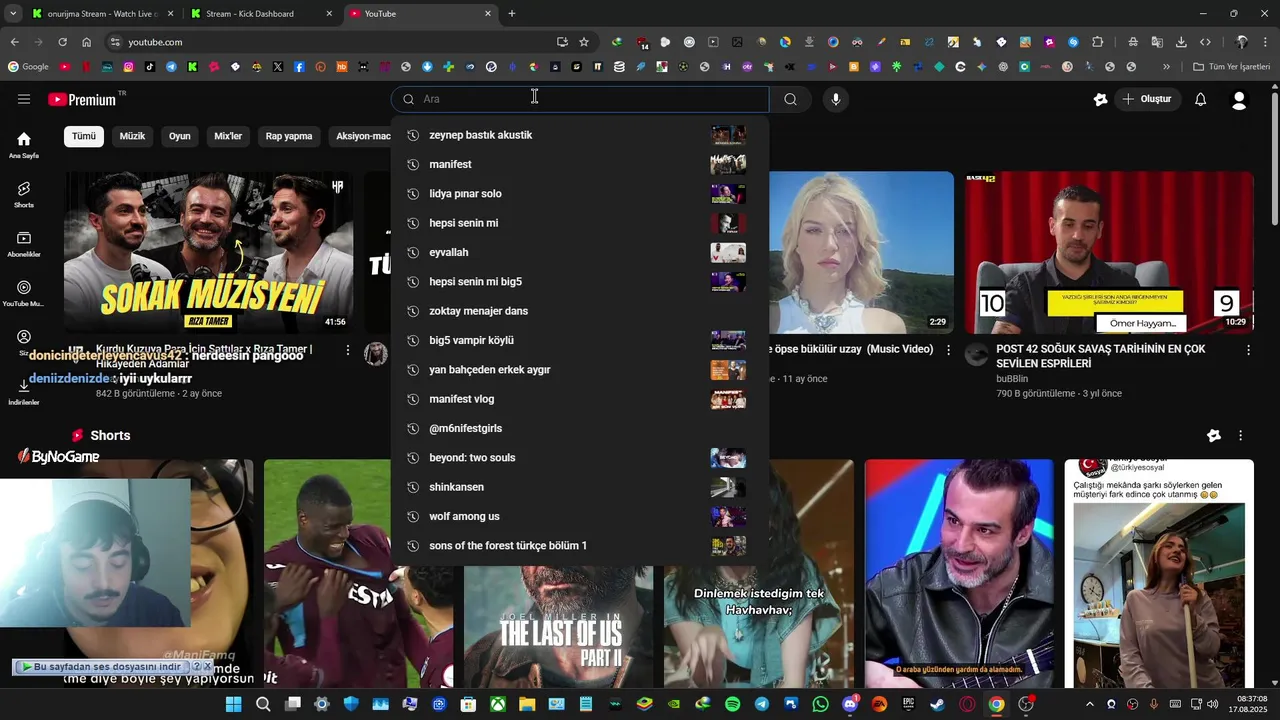Image resolution: width=1280 pixels, height=720 pixels.
Task: Choose suggestion wolf among us
Action: tap(580, 516)
